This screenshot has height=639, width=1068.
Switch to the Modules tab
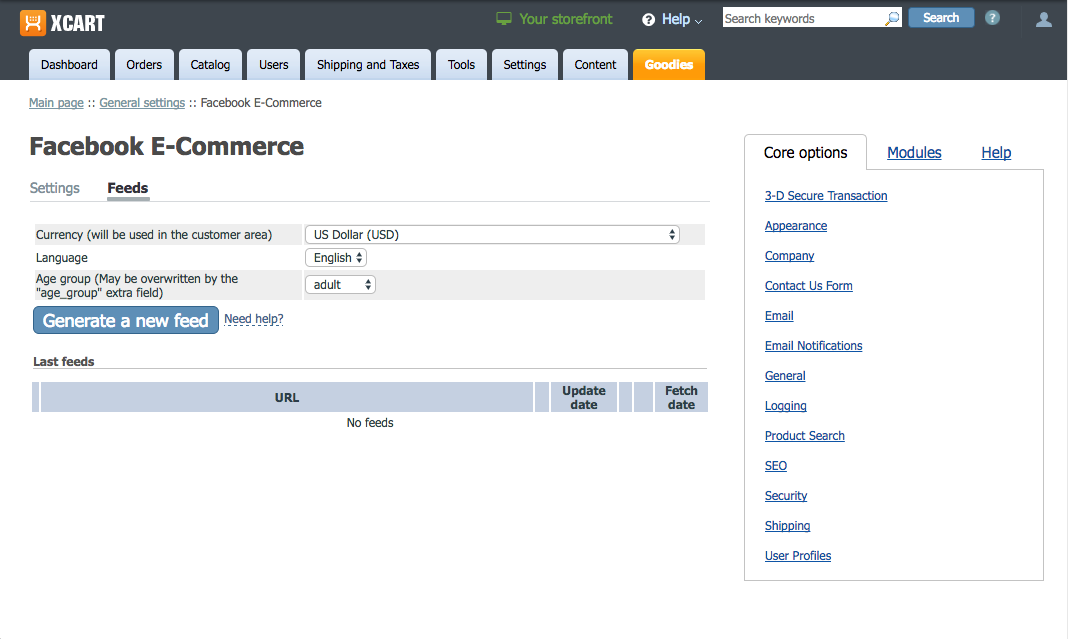(914, 153)
